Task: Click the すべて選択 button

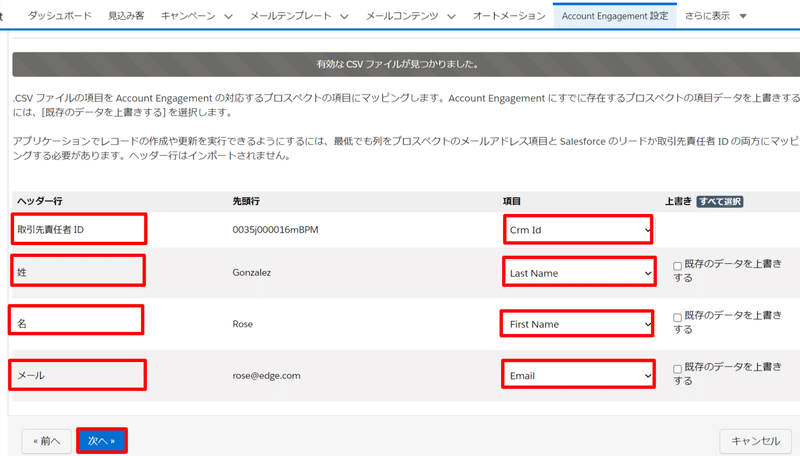Action: click(720, 201)
